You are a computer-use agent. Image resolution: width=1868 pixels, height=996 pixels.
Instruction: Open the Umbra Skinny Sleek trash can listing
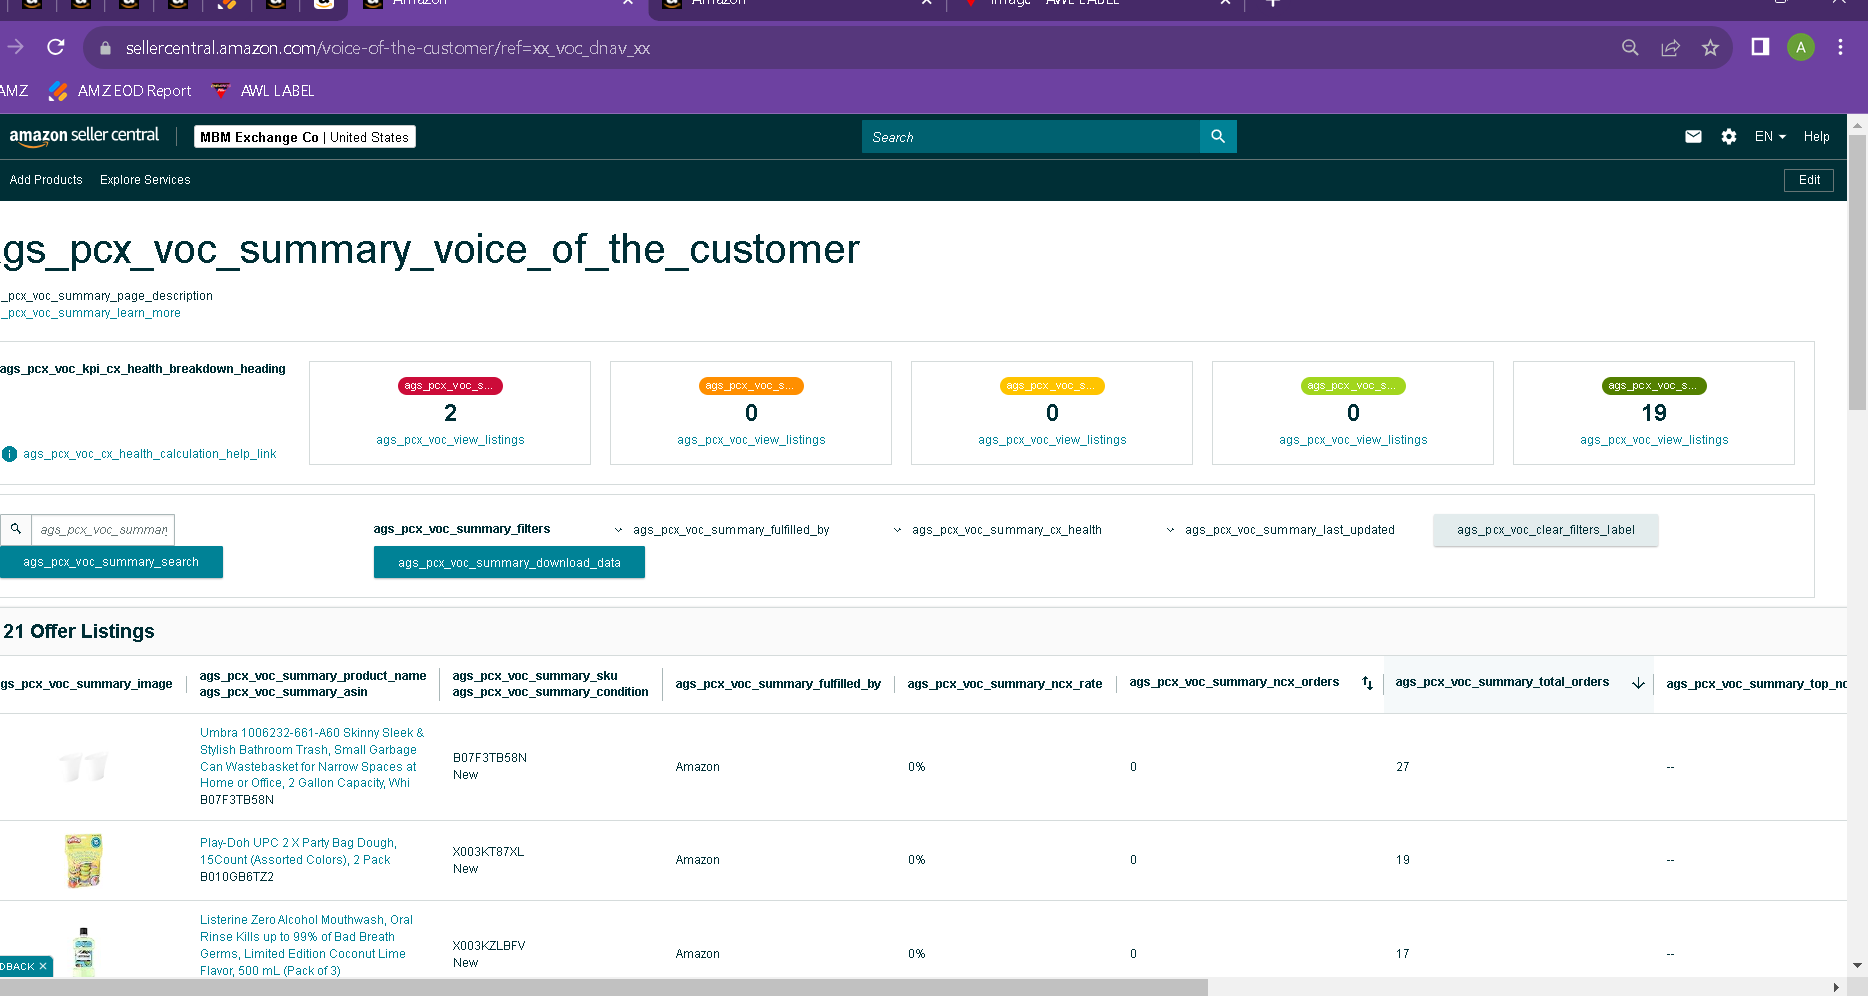pos(312,758)
